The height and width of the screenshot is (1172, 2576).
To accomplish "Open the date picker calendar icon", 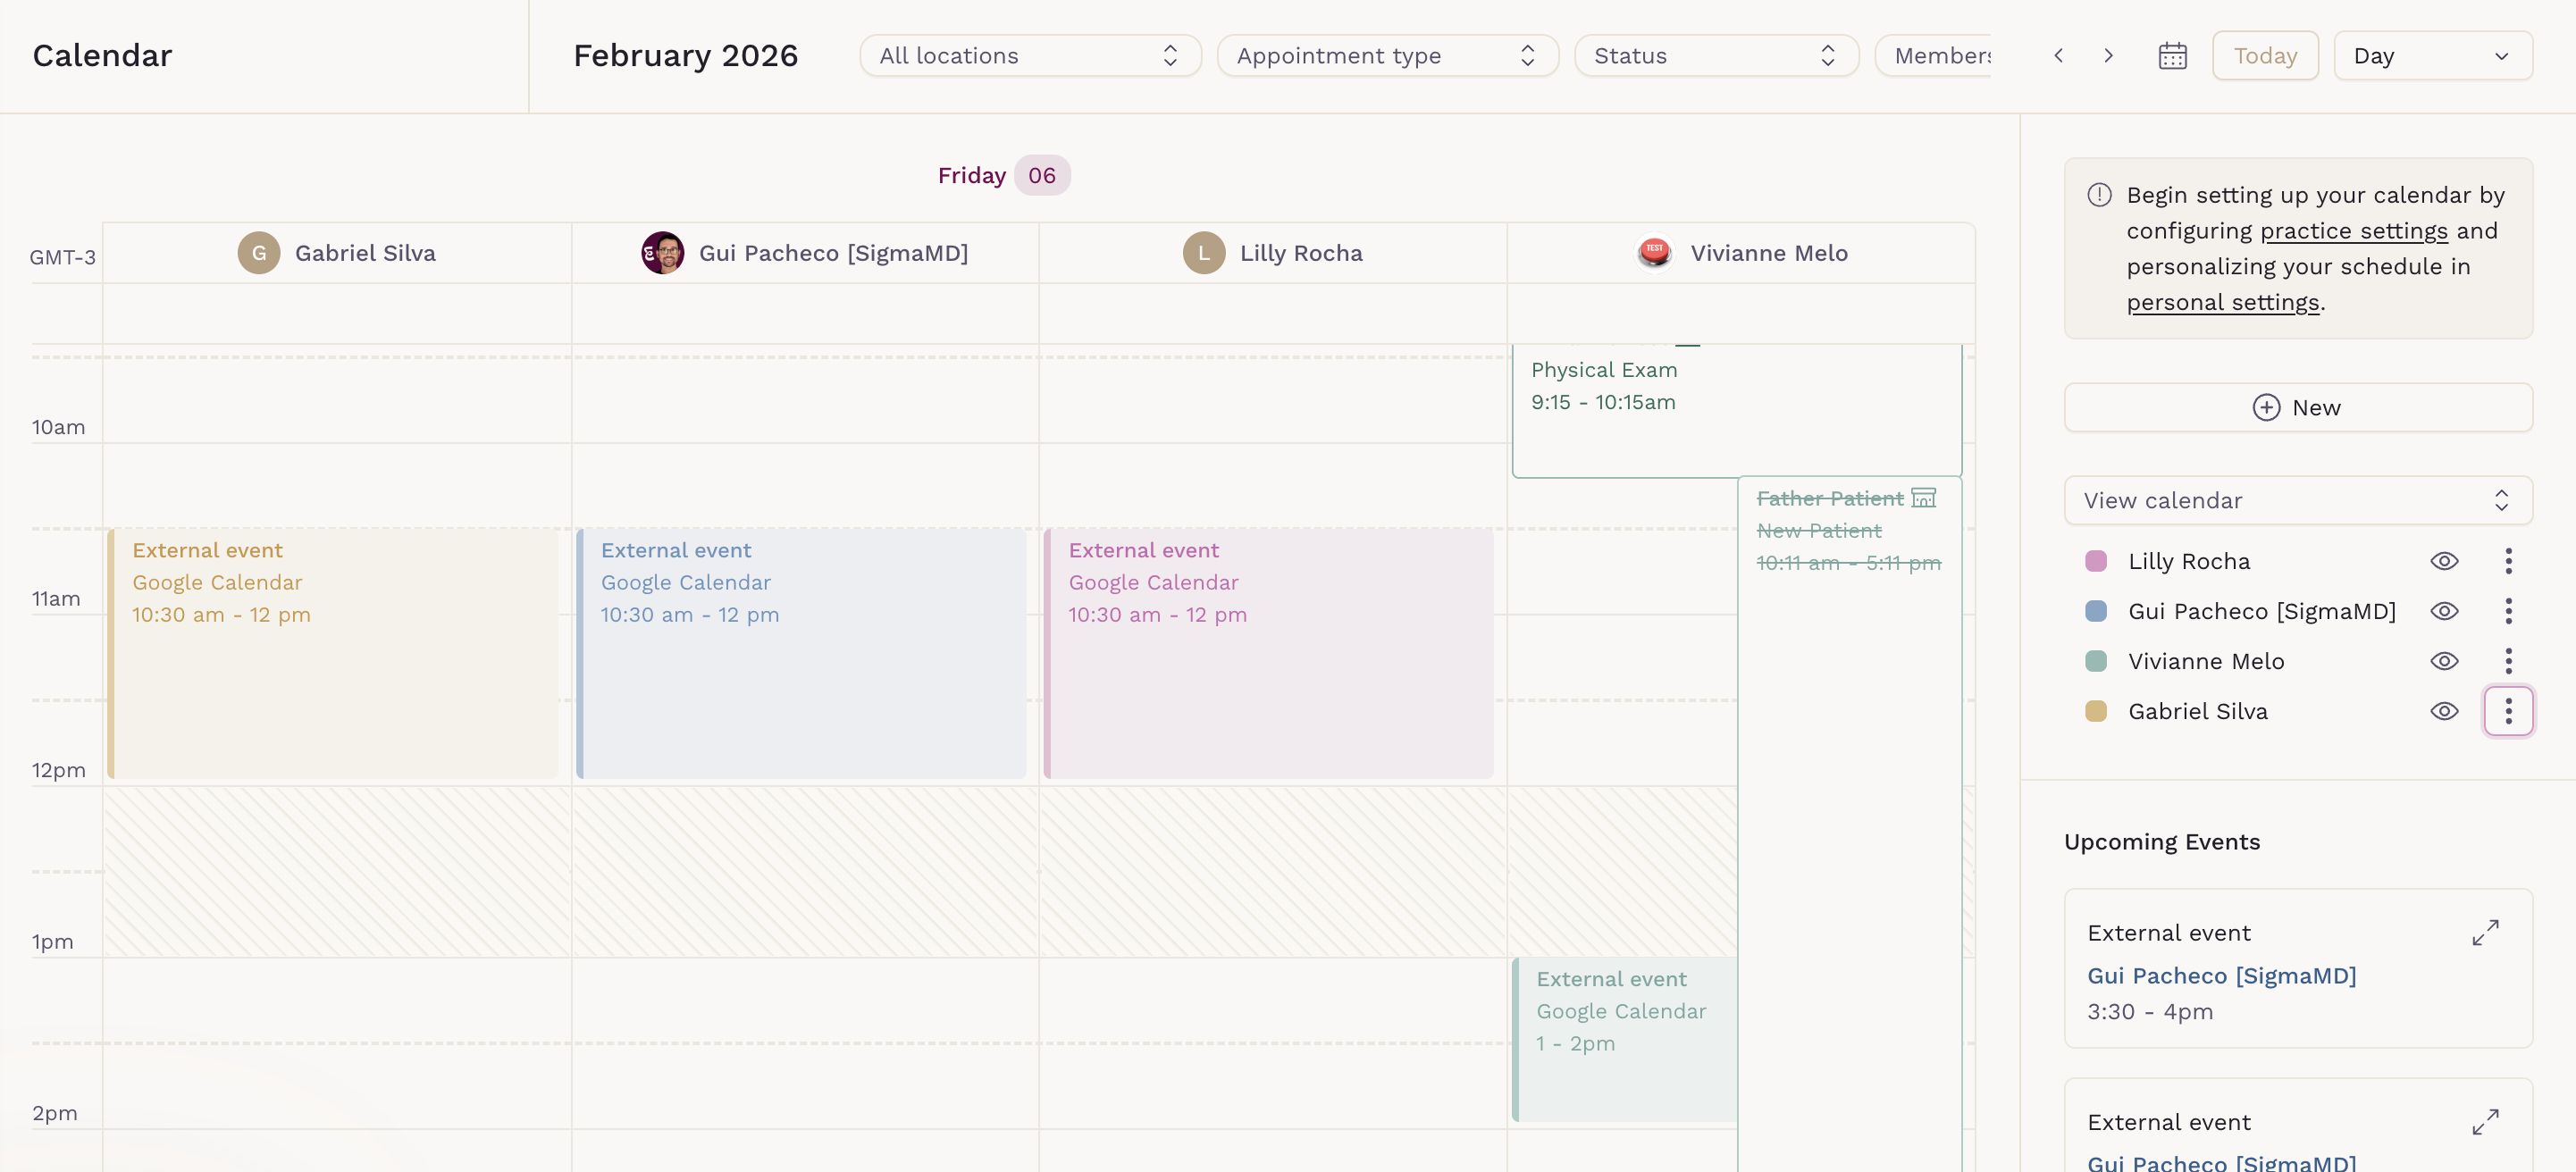I will pyautogui.click(x=2172, y=56).
